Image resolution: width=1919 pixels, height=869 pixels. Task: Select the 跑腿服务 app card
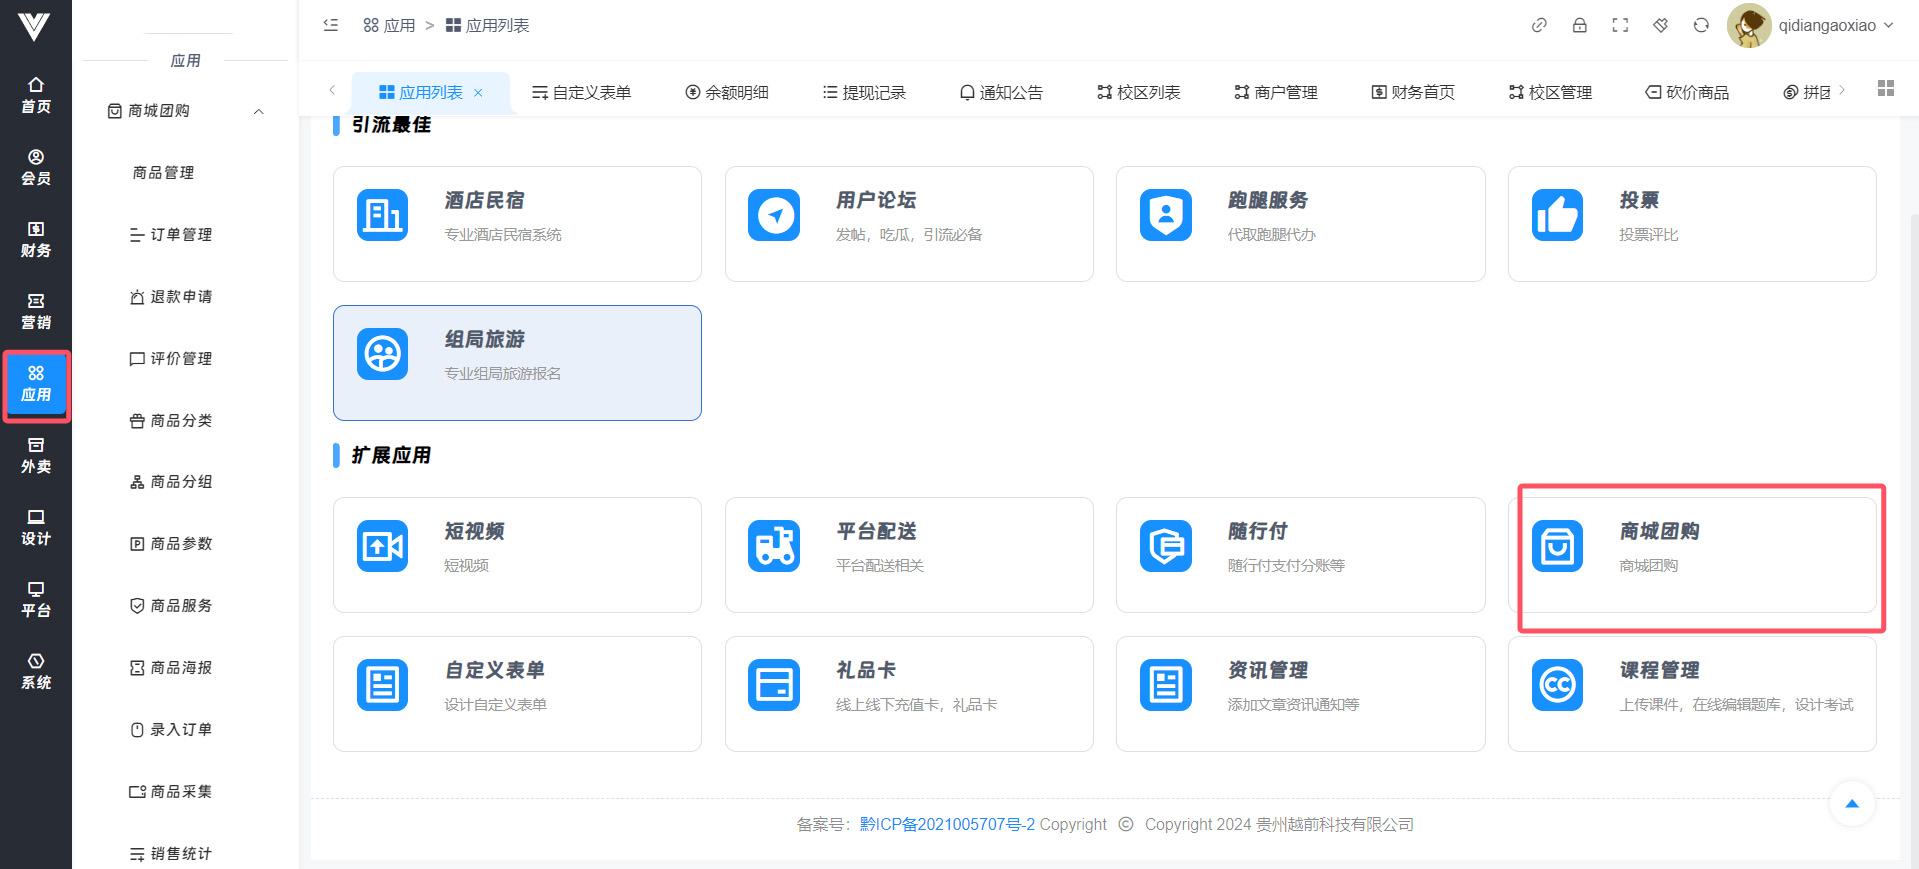(1300, 223)
